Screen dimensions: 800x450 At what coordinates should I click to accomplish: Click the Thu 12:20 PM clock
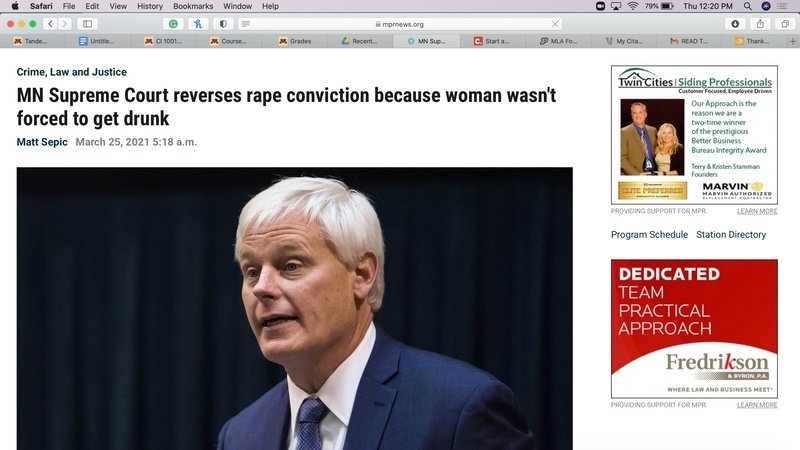point(708,6)
